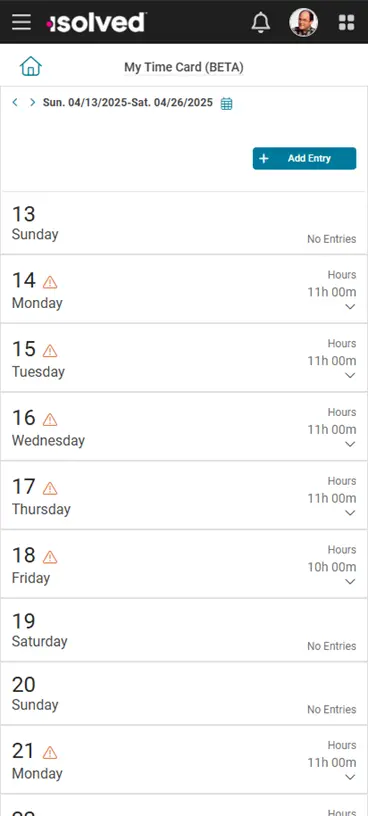Go to the next pay period arrow
368x816 pixels.
(x=32, y=102)
